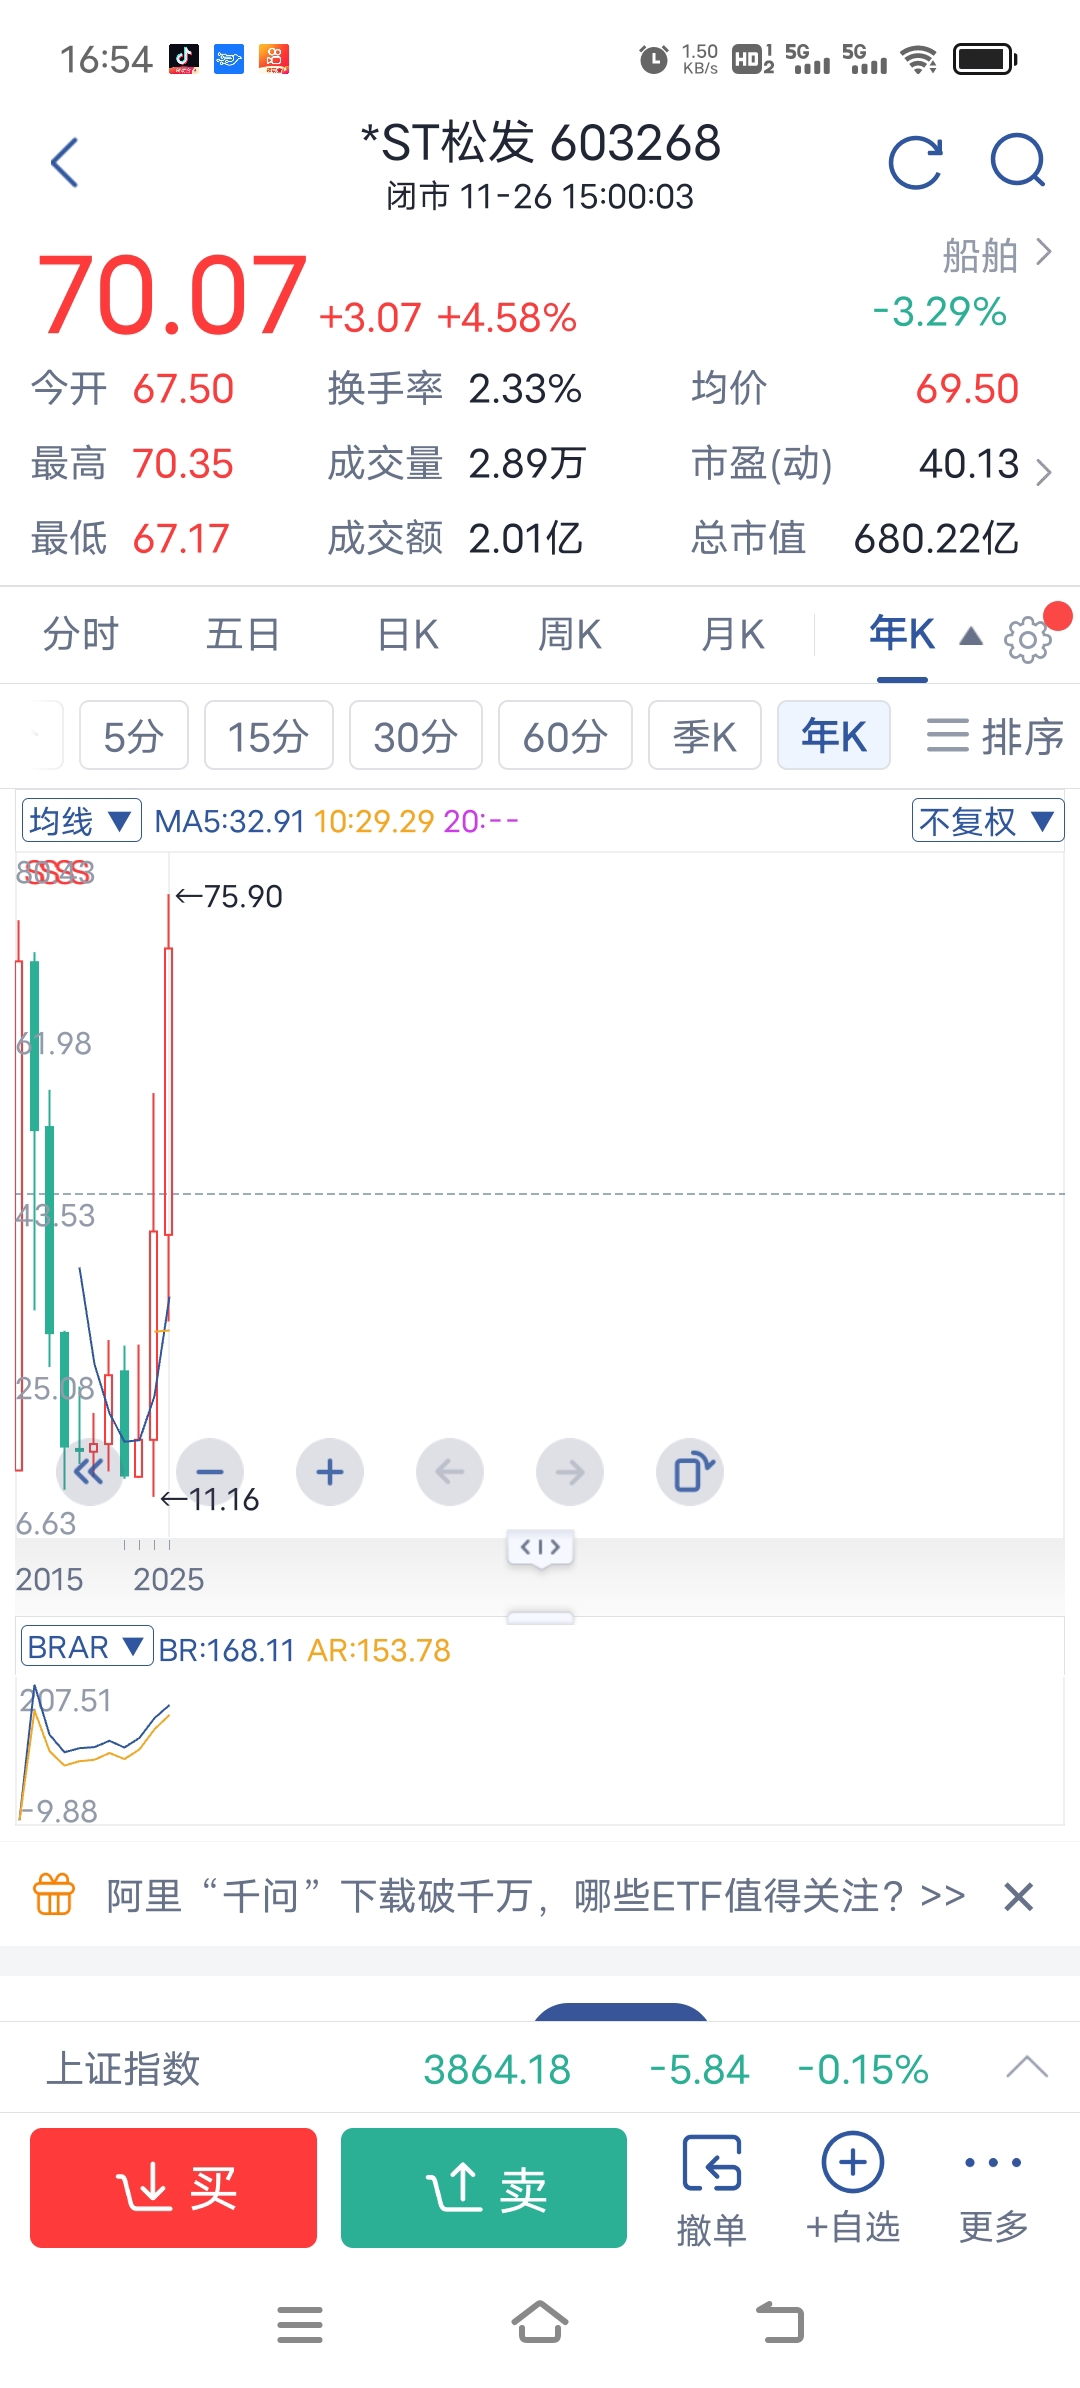Open chart settings gear icon

click(1028, 639)
